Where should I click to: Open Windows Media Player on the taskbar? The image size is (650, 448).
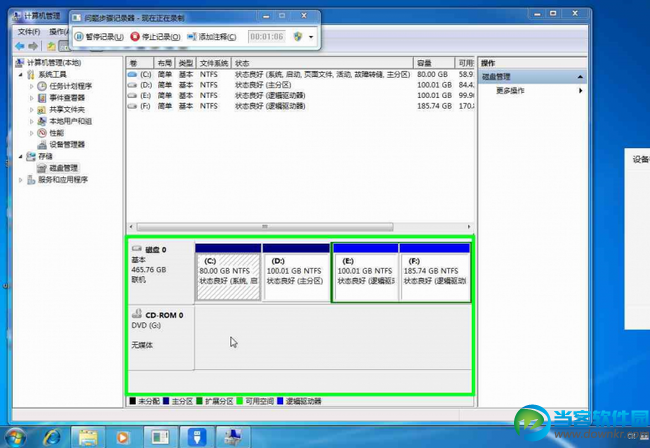coord(123,438)
